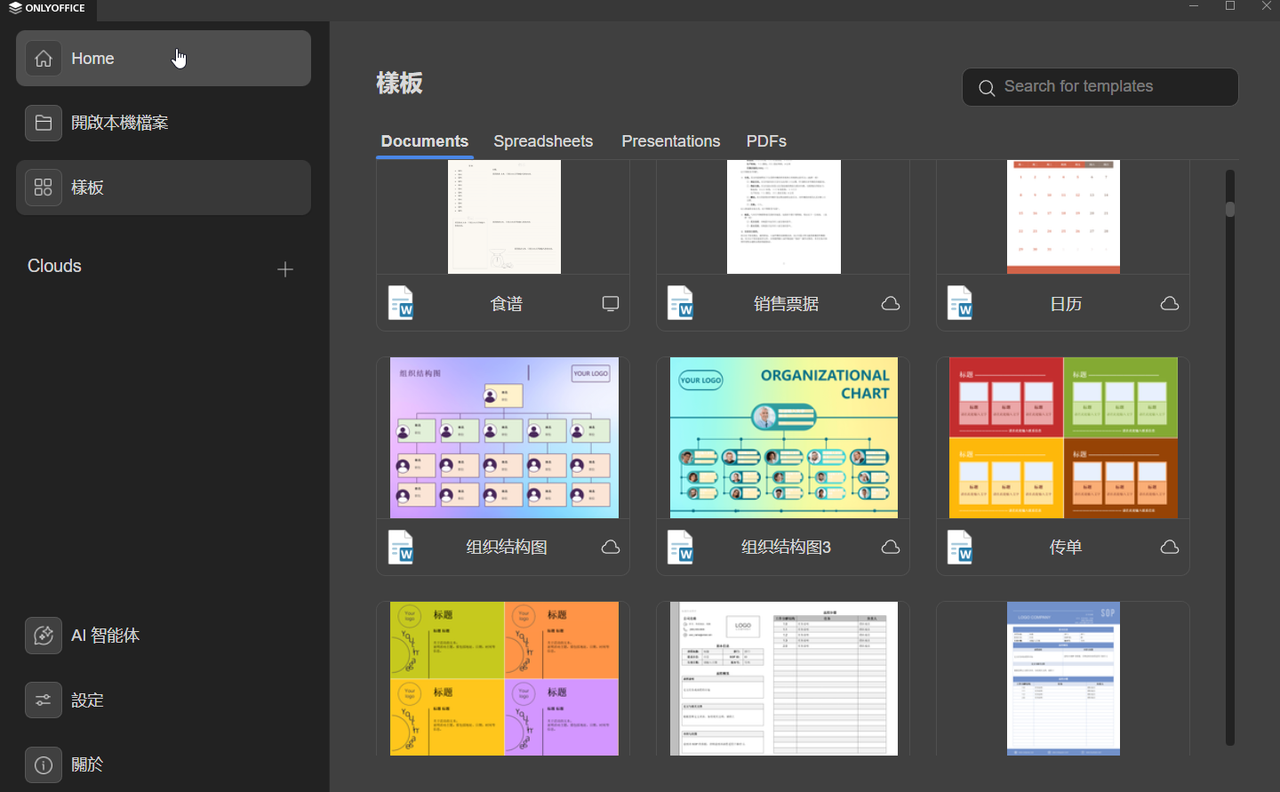The width and height of the screenshot is (1280, 792).
Task: Select the Documents tab
Action: pyautogui.click(x=424, y=141)
